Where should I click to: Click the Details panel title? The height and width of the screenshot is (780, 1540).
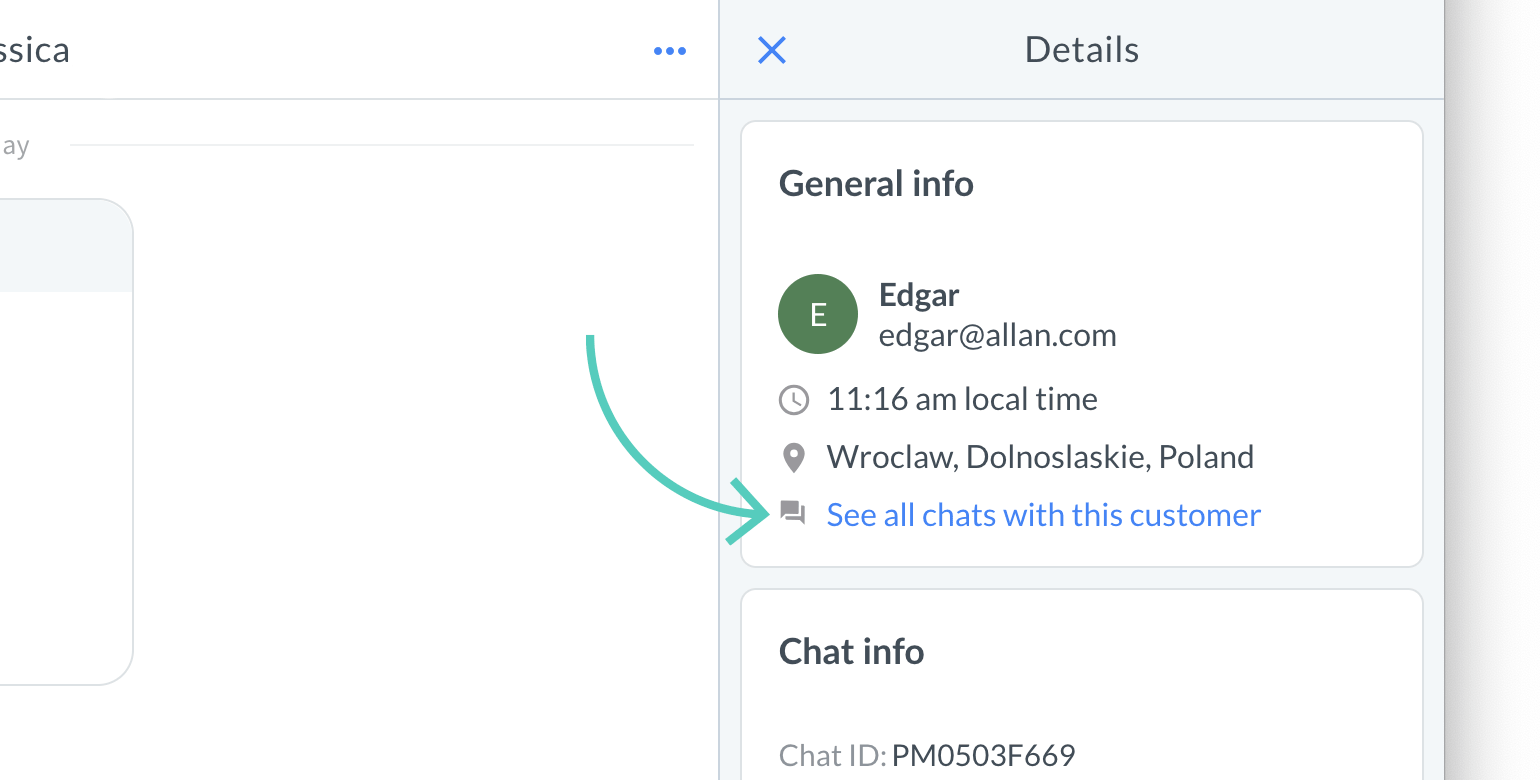1081,50
